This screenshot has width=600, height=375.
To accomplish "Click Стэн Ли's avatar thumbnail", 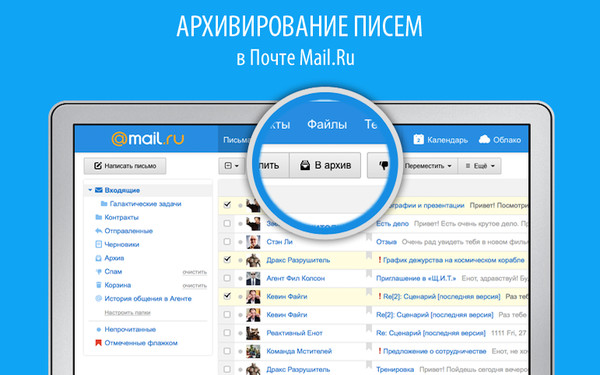I will tap(253, 242).
